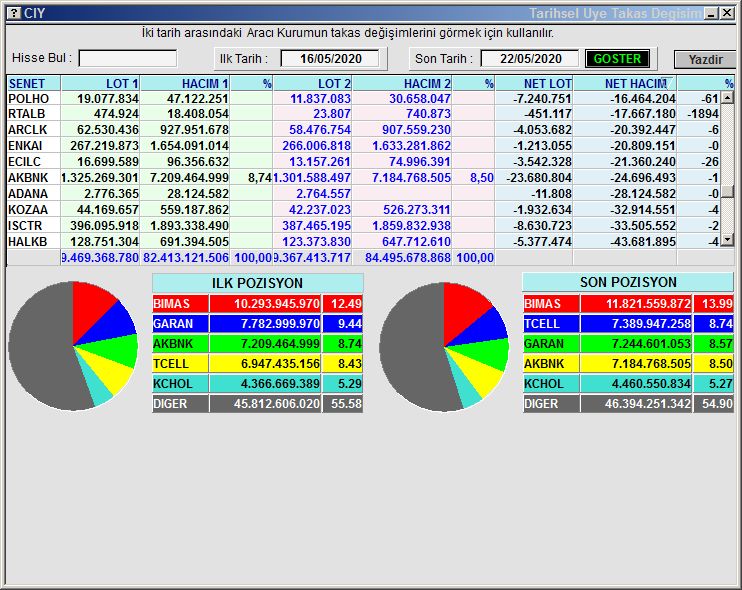Click RTALB NET HACIM -17.667.180
This screenshot has width=742, height=590.
coord(643,114)
